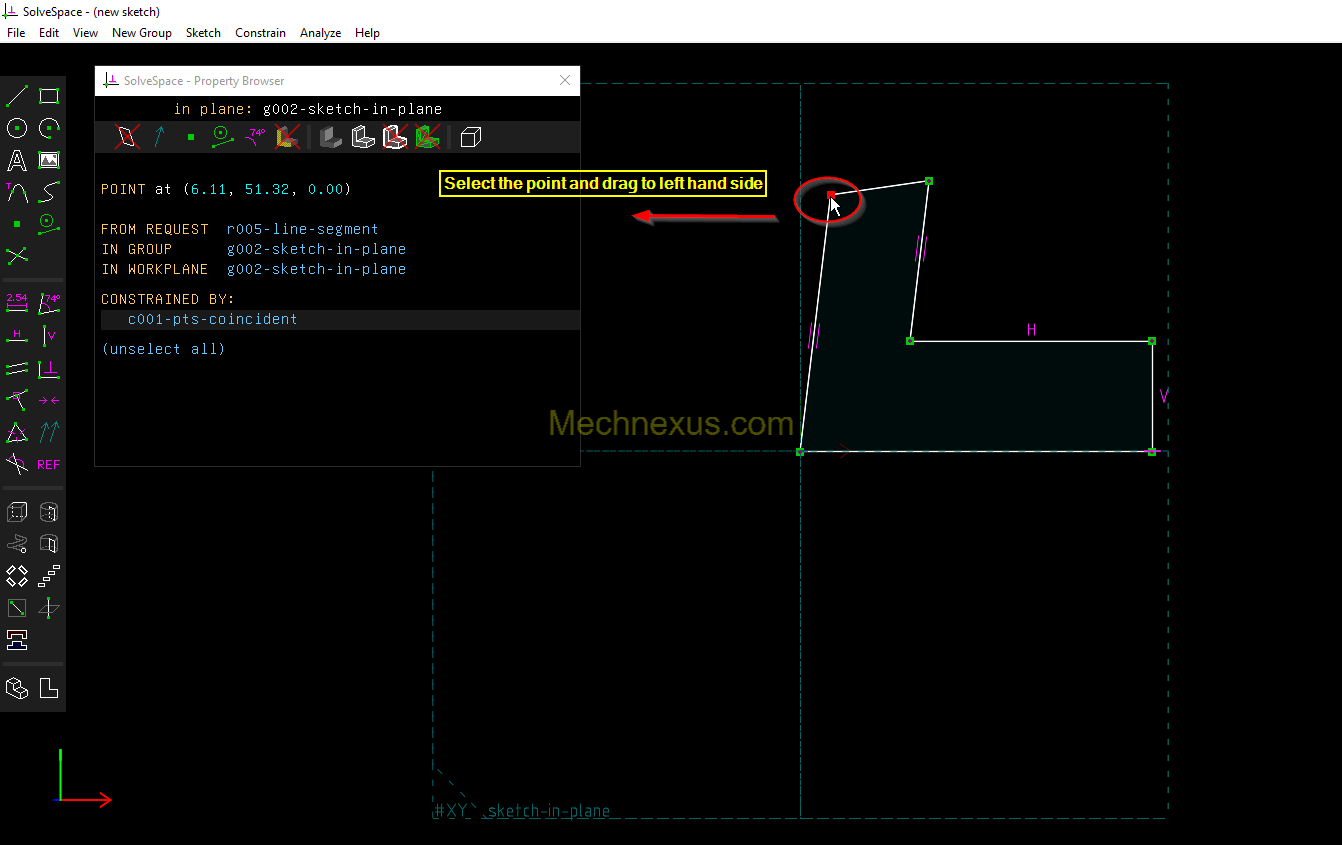Apply the horizontal constraint tool
Screen dimensions: 1342x845
tap(17, 336)
